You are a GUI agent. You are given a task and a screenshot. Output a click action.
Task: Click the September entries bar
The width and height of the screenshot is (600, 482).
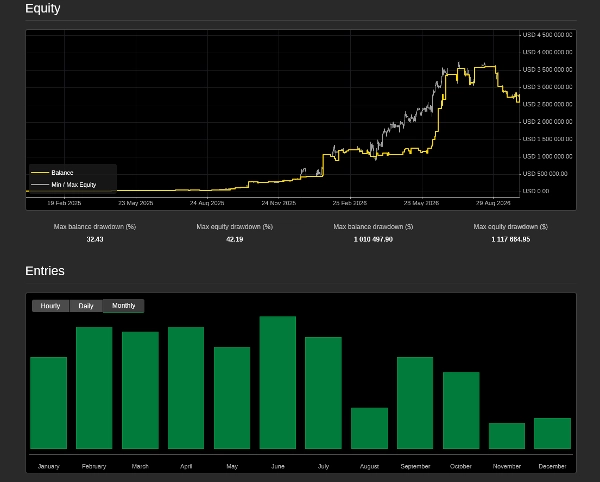[415, 403]
